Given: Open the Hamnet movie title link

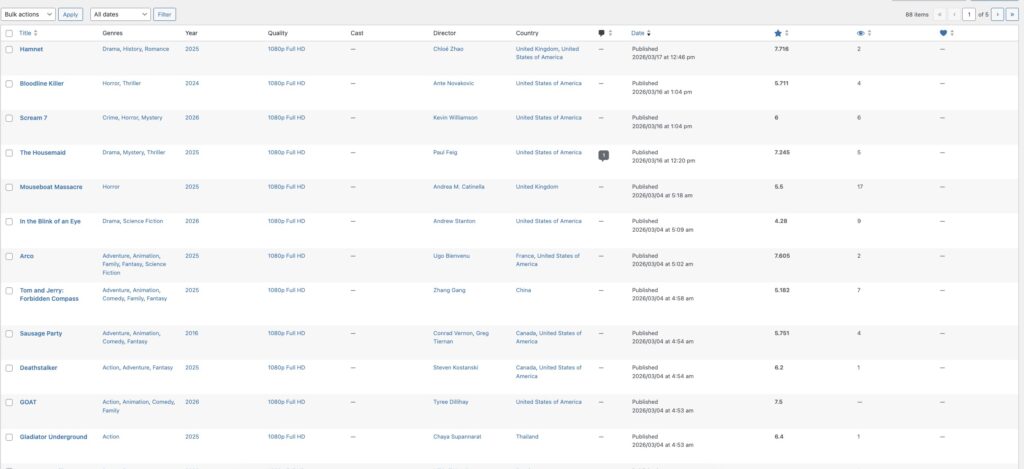Looking at the screenshot, I should (31, 49).
